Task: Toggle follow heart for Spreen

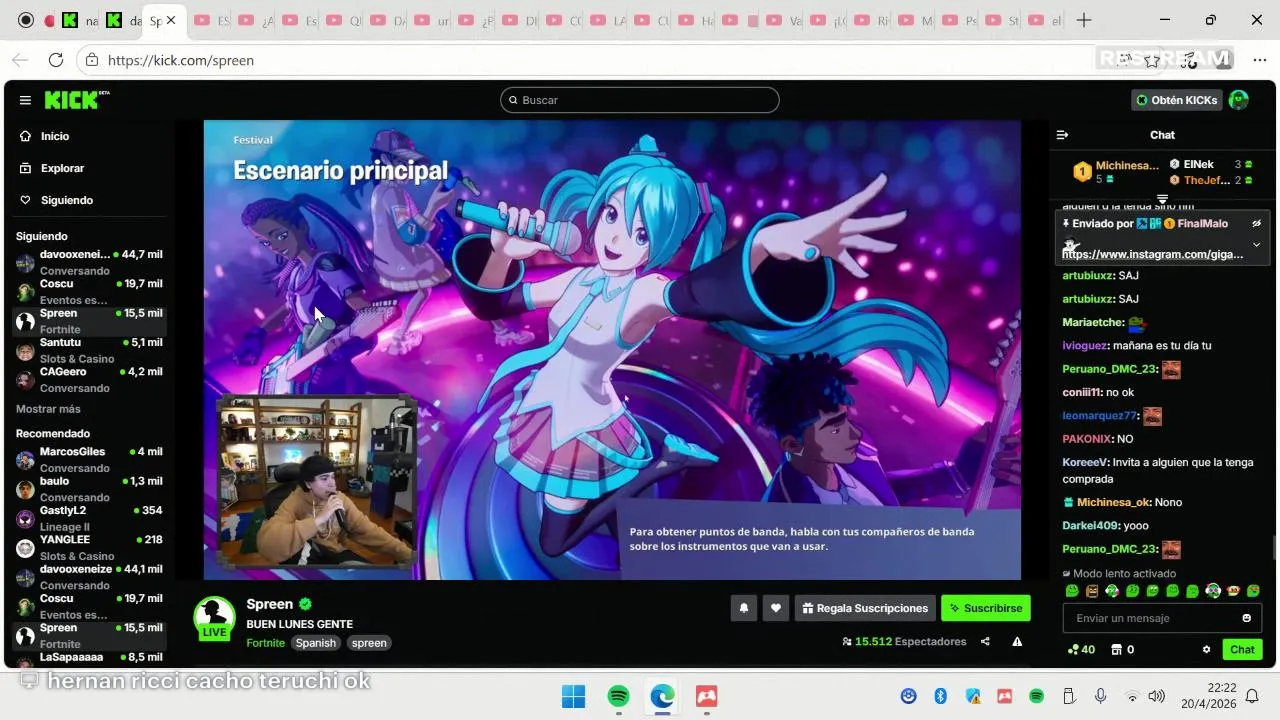Action: pyautogui.click(x=776, y=608)
